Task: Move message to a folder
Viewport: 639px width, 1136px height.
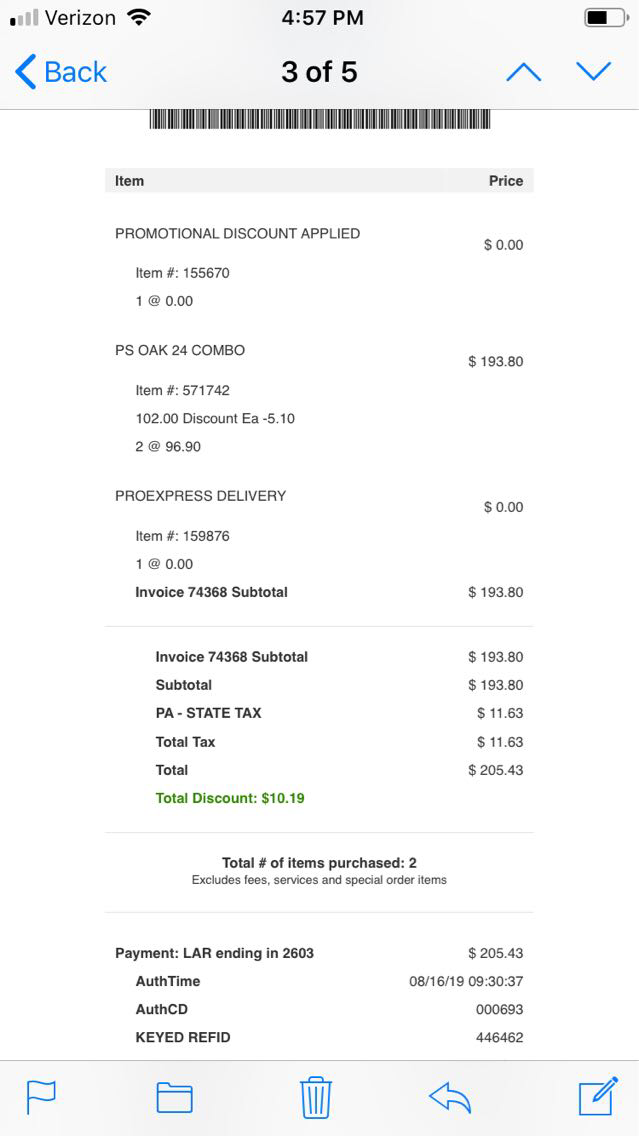Action: (x=174, y=1098)
